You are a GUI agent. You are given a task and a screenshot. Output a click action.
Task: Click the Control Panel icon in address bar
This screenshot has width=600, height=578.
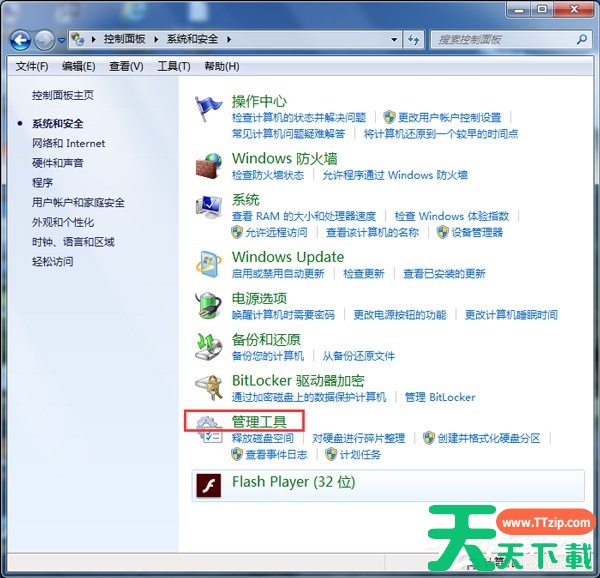(78, 39)
